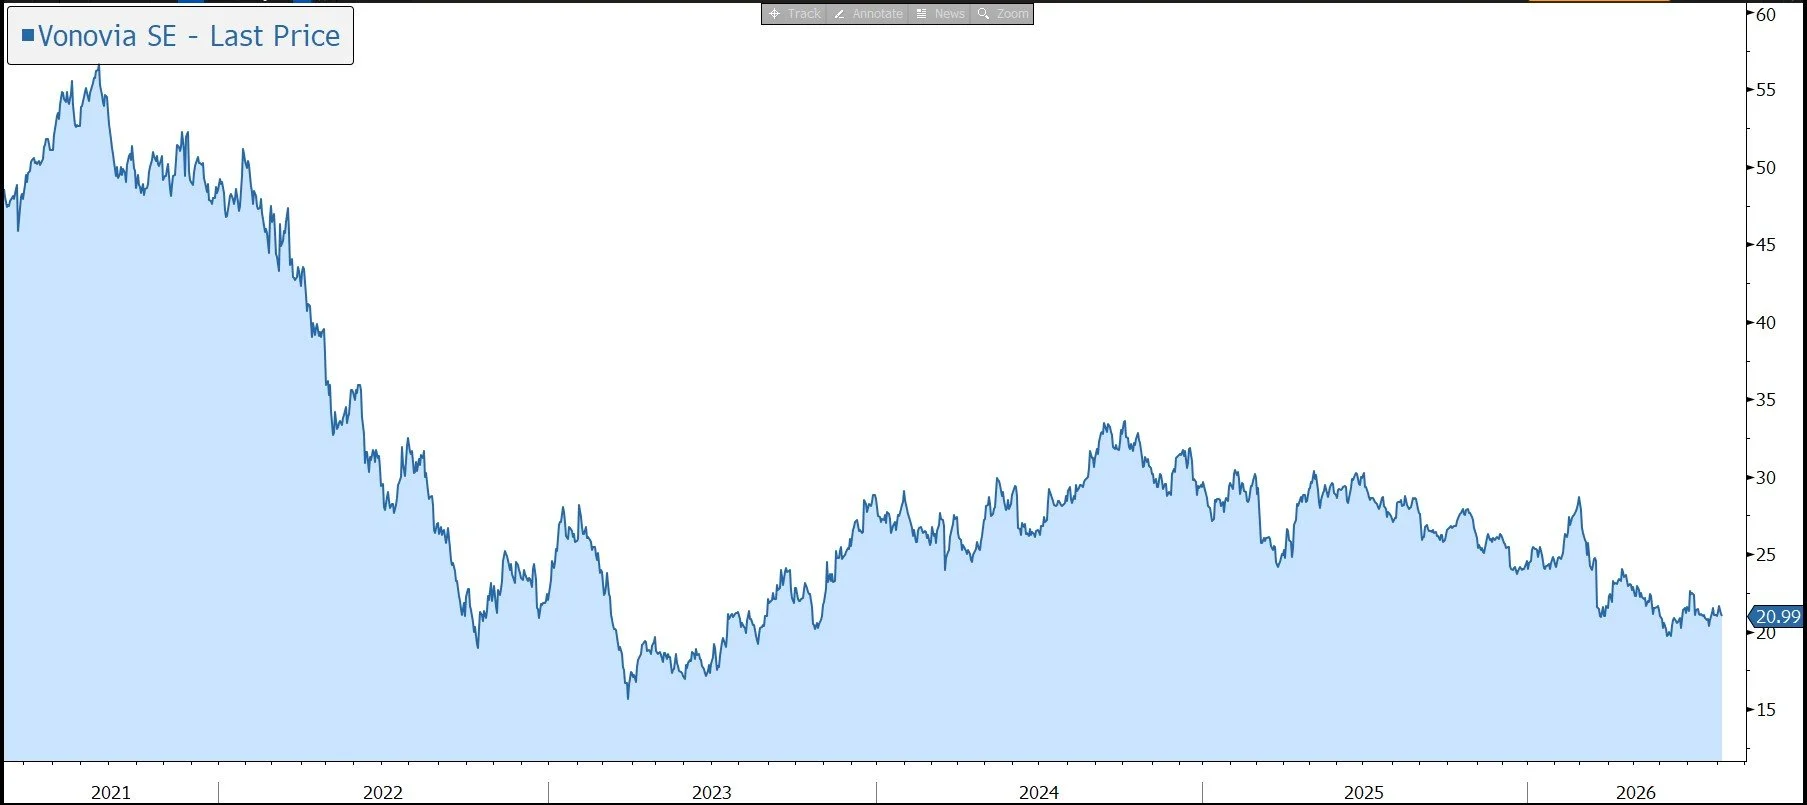Open the Annotate tool
1807x805 pixels.
pyautogui.click(x=868, y=14)
